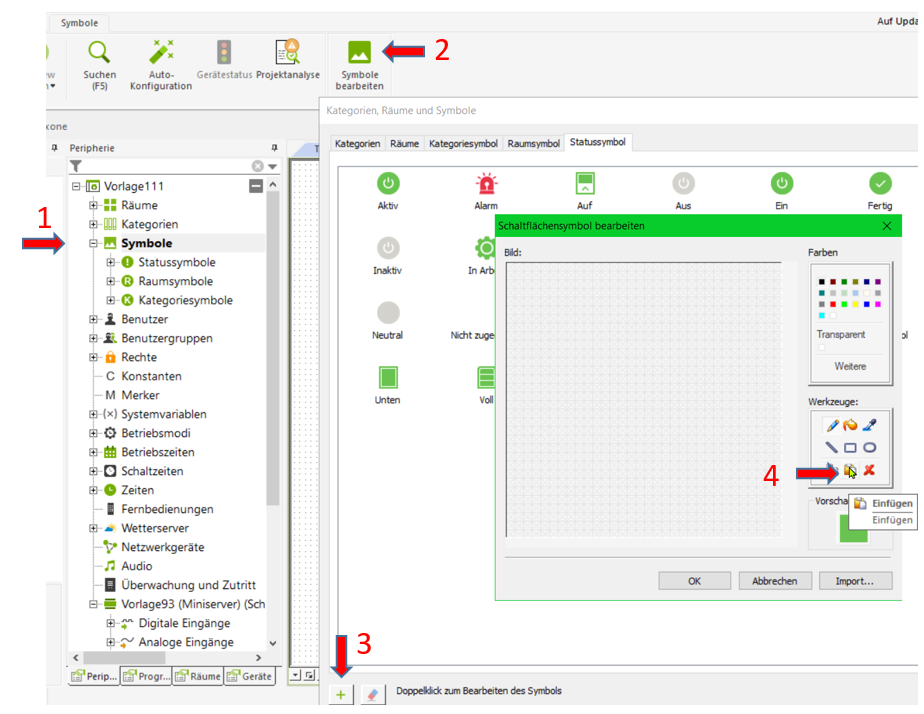The width and height of the screenshot is (924, 714).
Task: Clear the Peripherie filter with the X icon
Action: [x=258, y=166]
